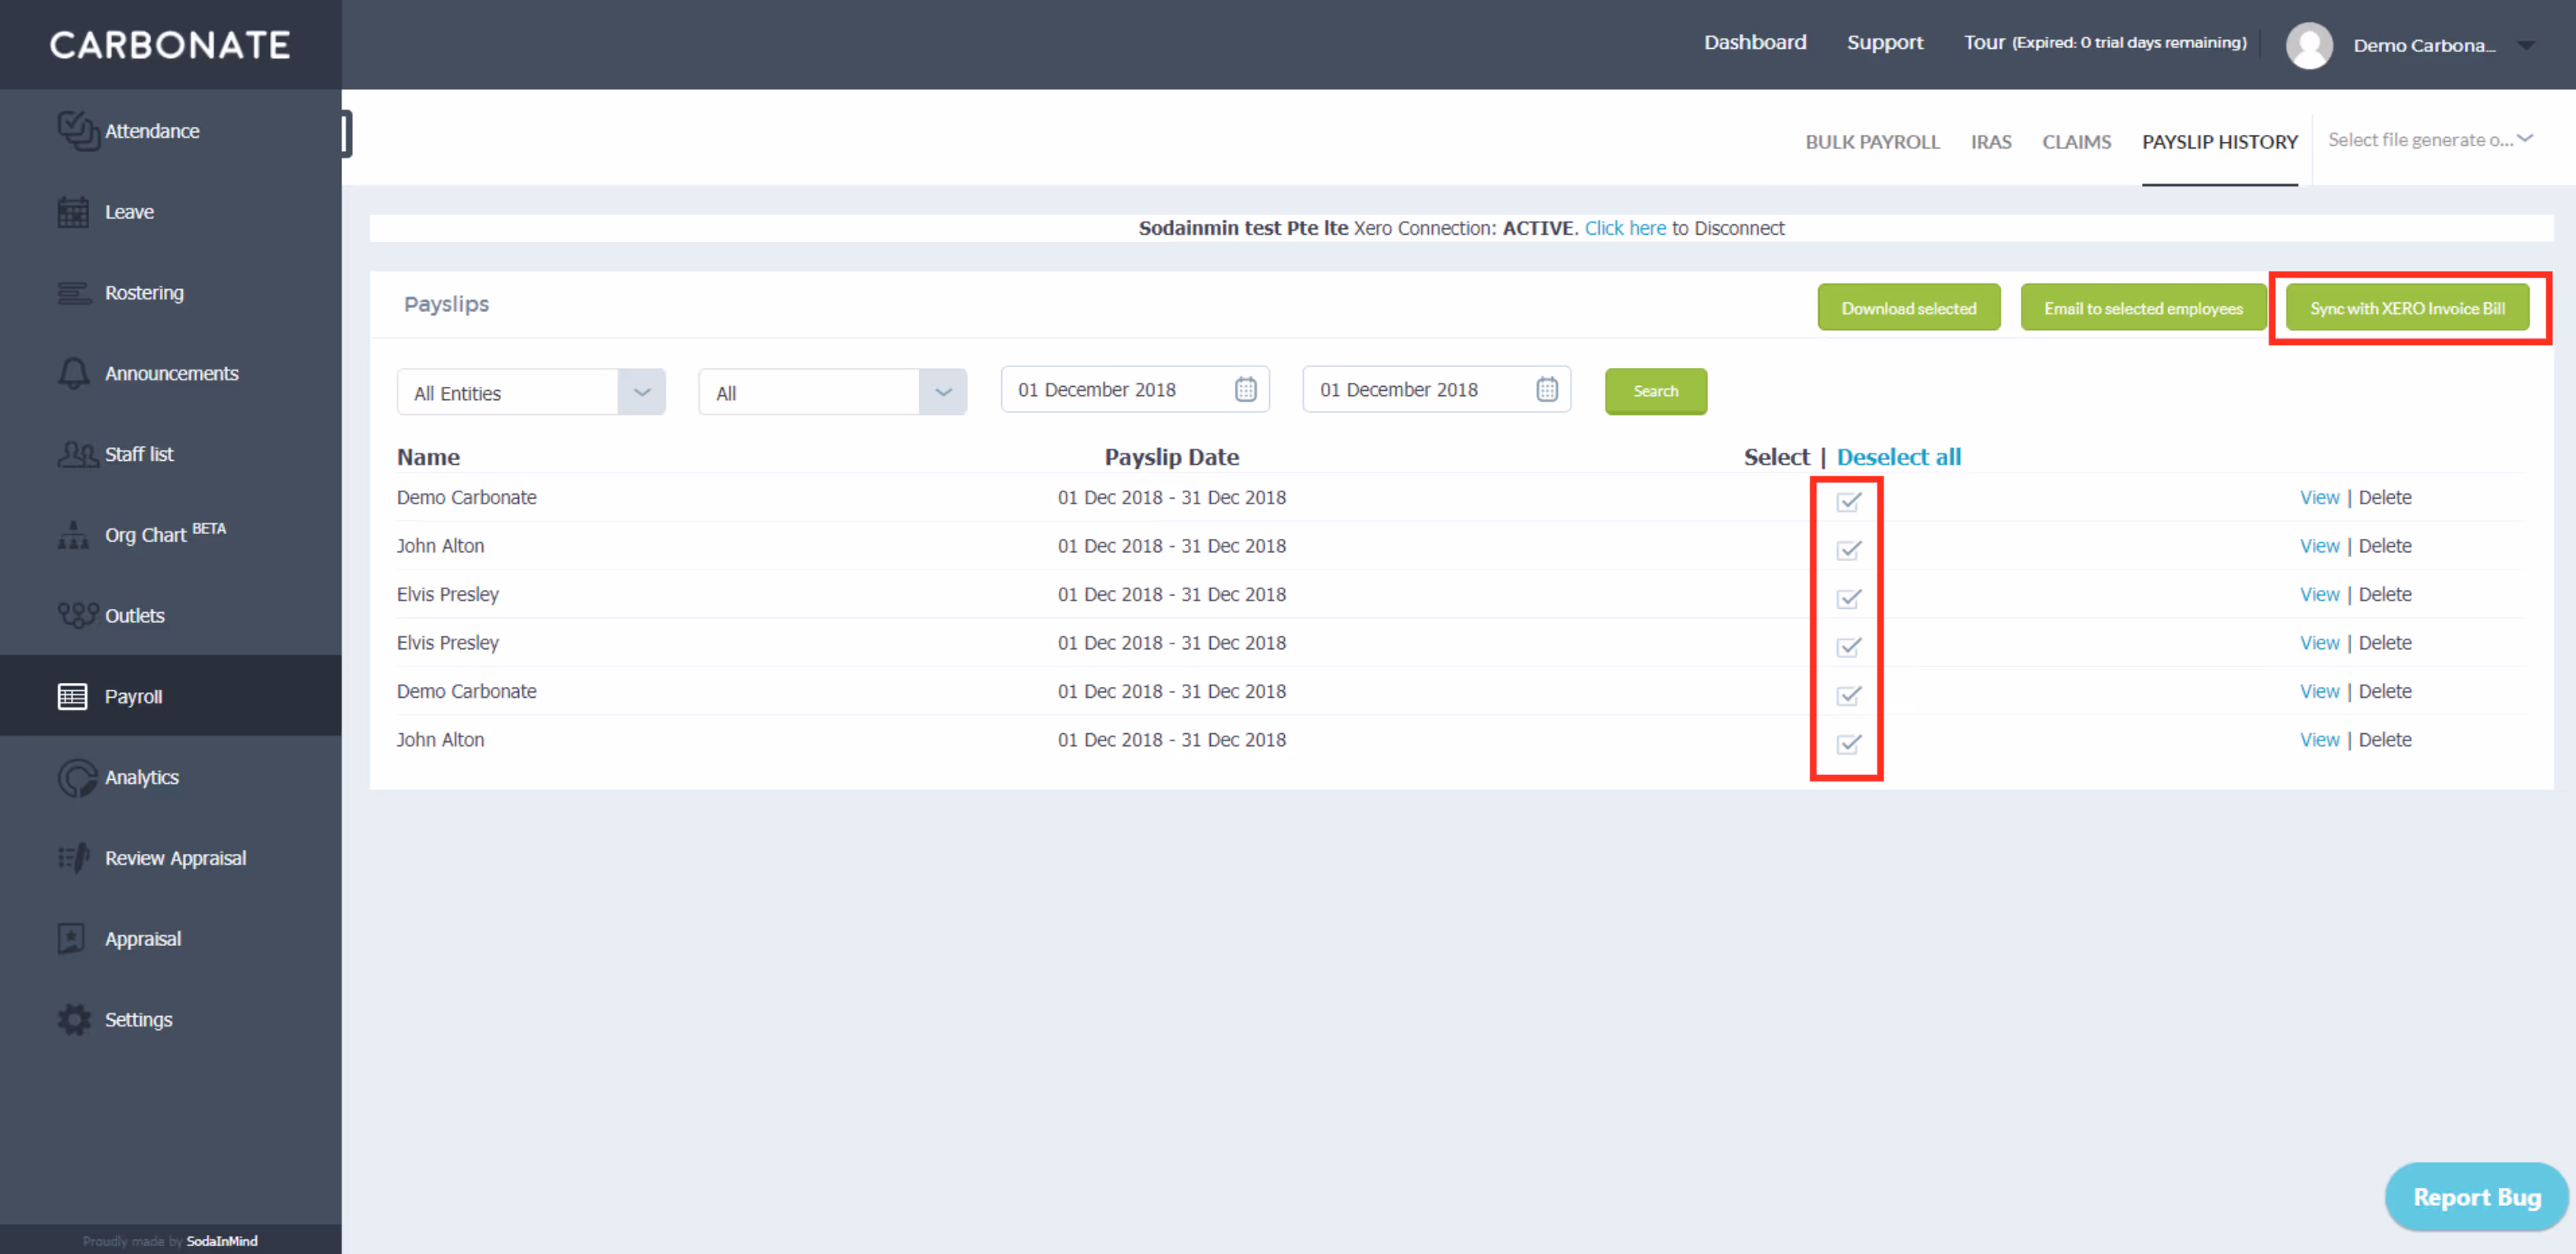This screenshot has width=2576, height=1254.
Task: Open Settings via the gear icon
Action: pyautogui.click(x=75, y=1019)
